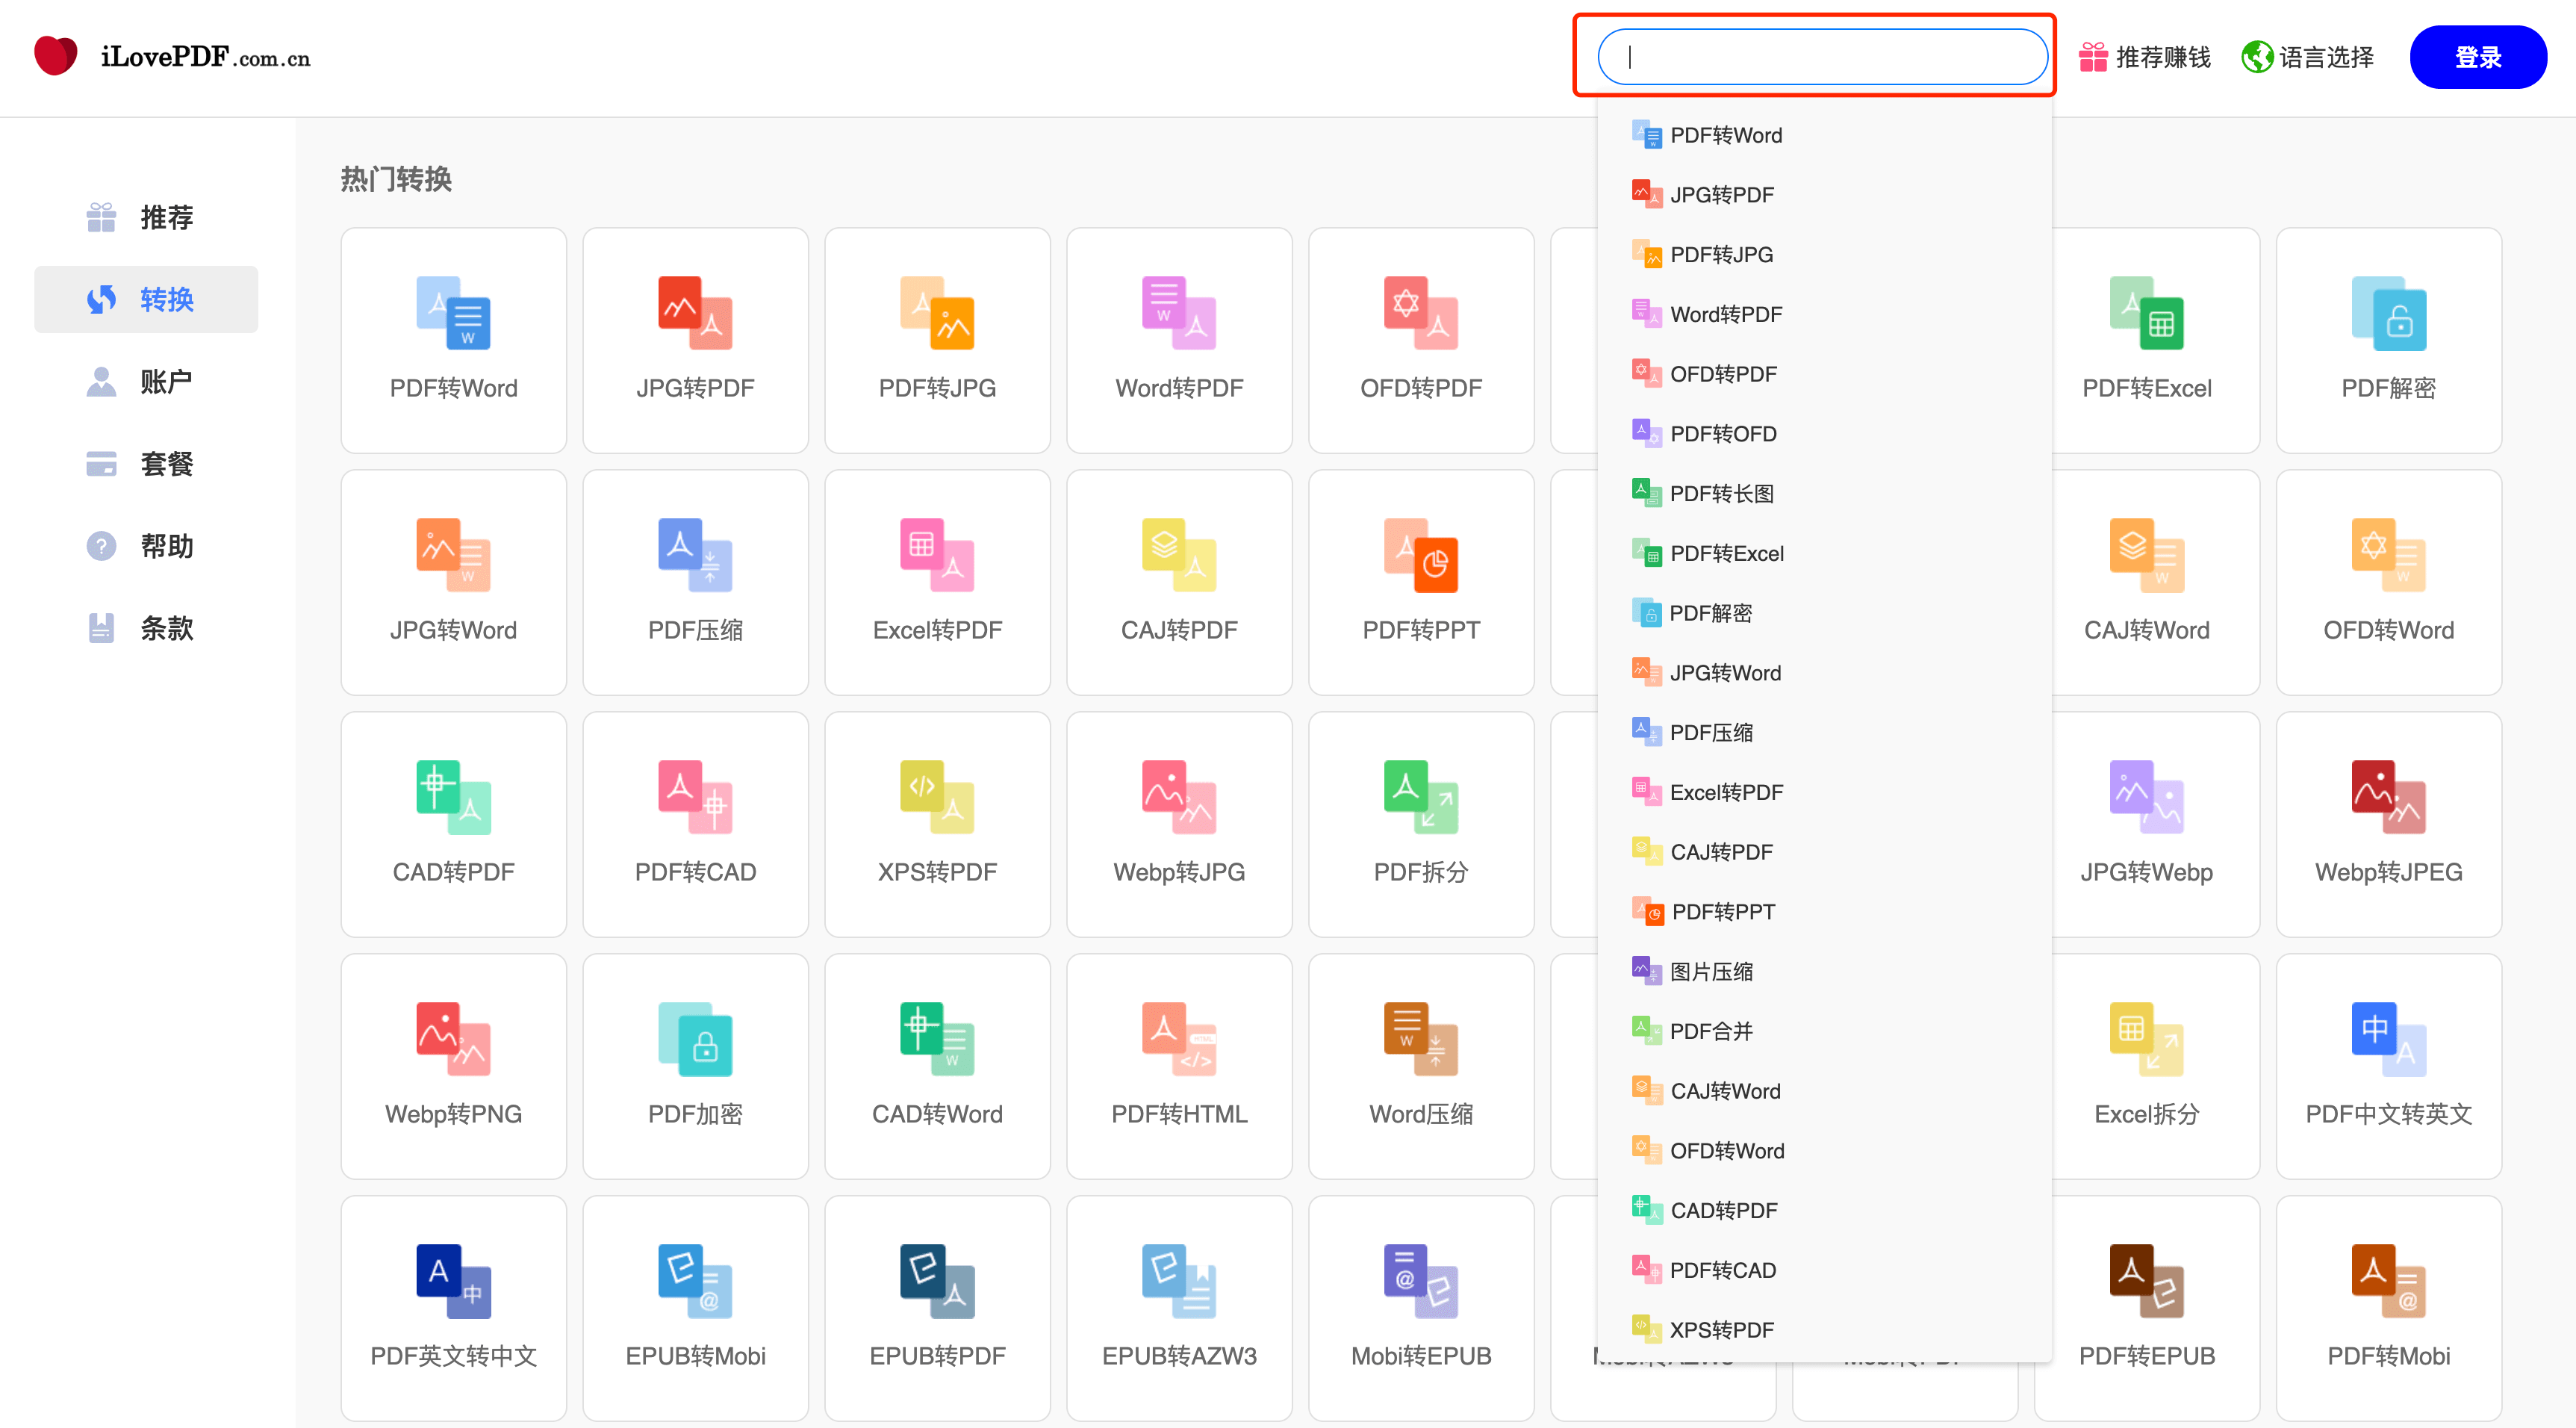Viewport: 2576px width, 1428px height.
Task: Open the PDF转Word tool tile icon
Action: [453, 313]
